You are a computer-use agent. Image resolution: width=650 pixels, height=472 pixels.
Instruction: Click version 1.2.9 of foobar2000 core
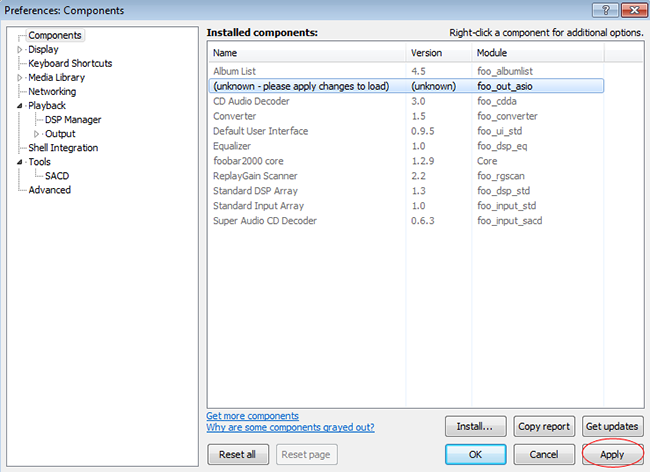[422, 161]
